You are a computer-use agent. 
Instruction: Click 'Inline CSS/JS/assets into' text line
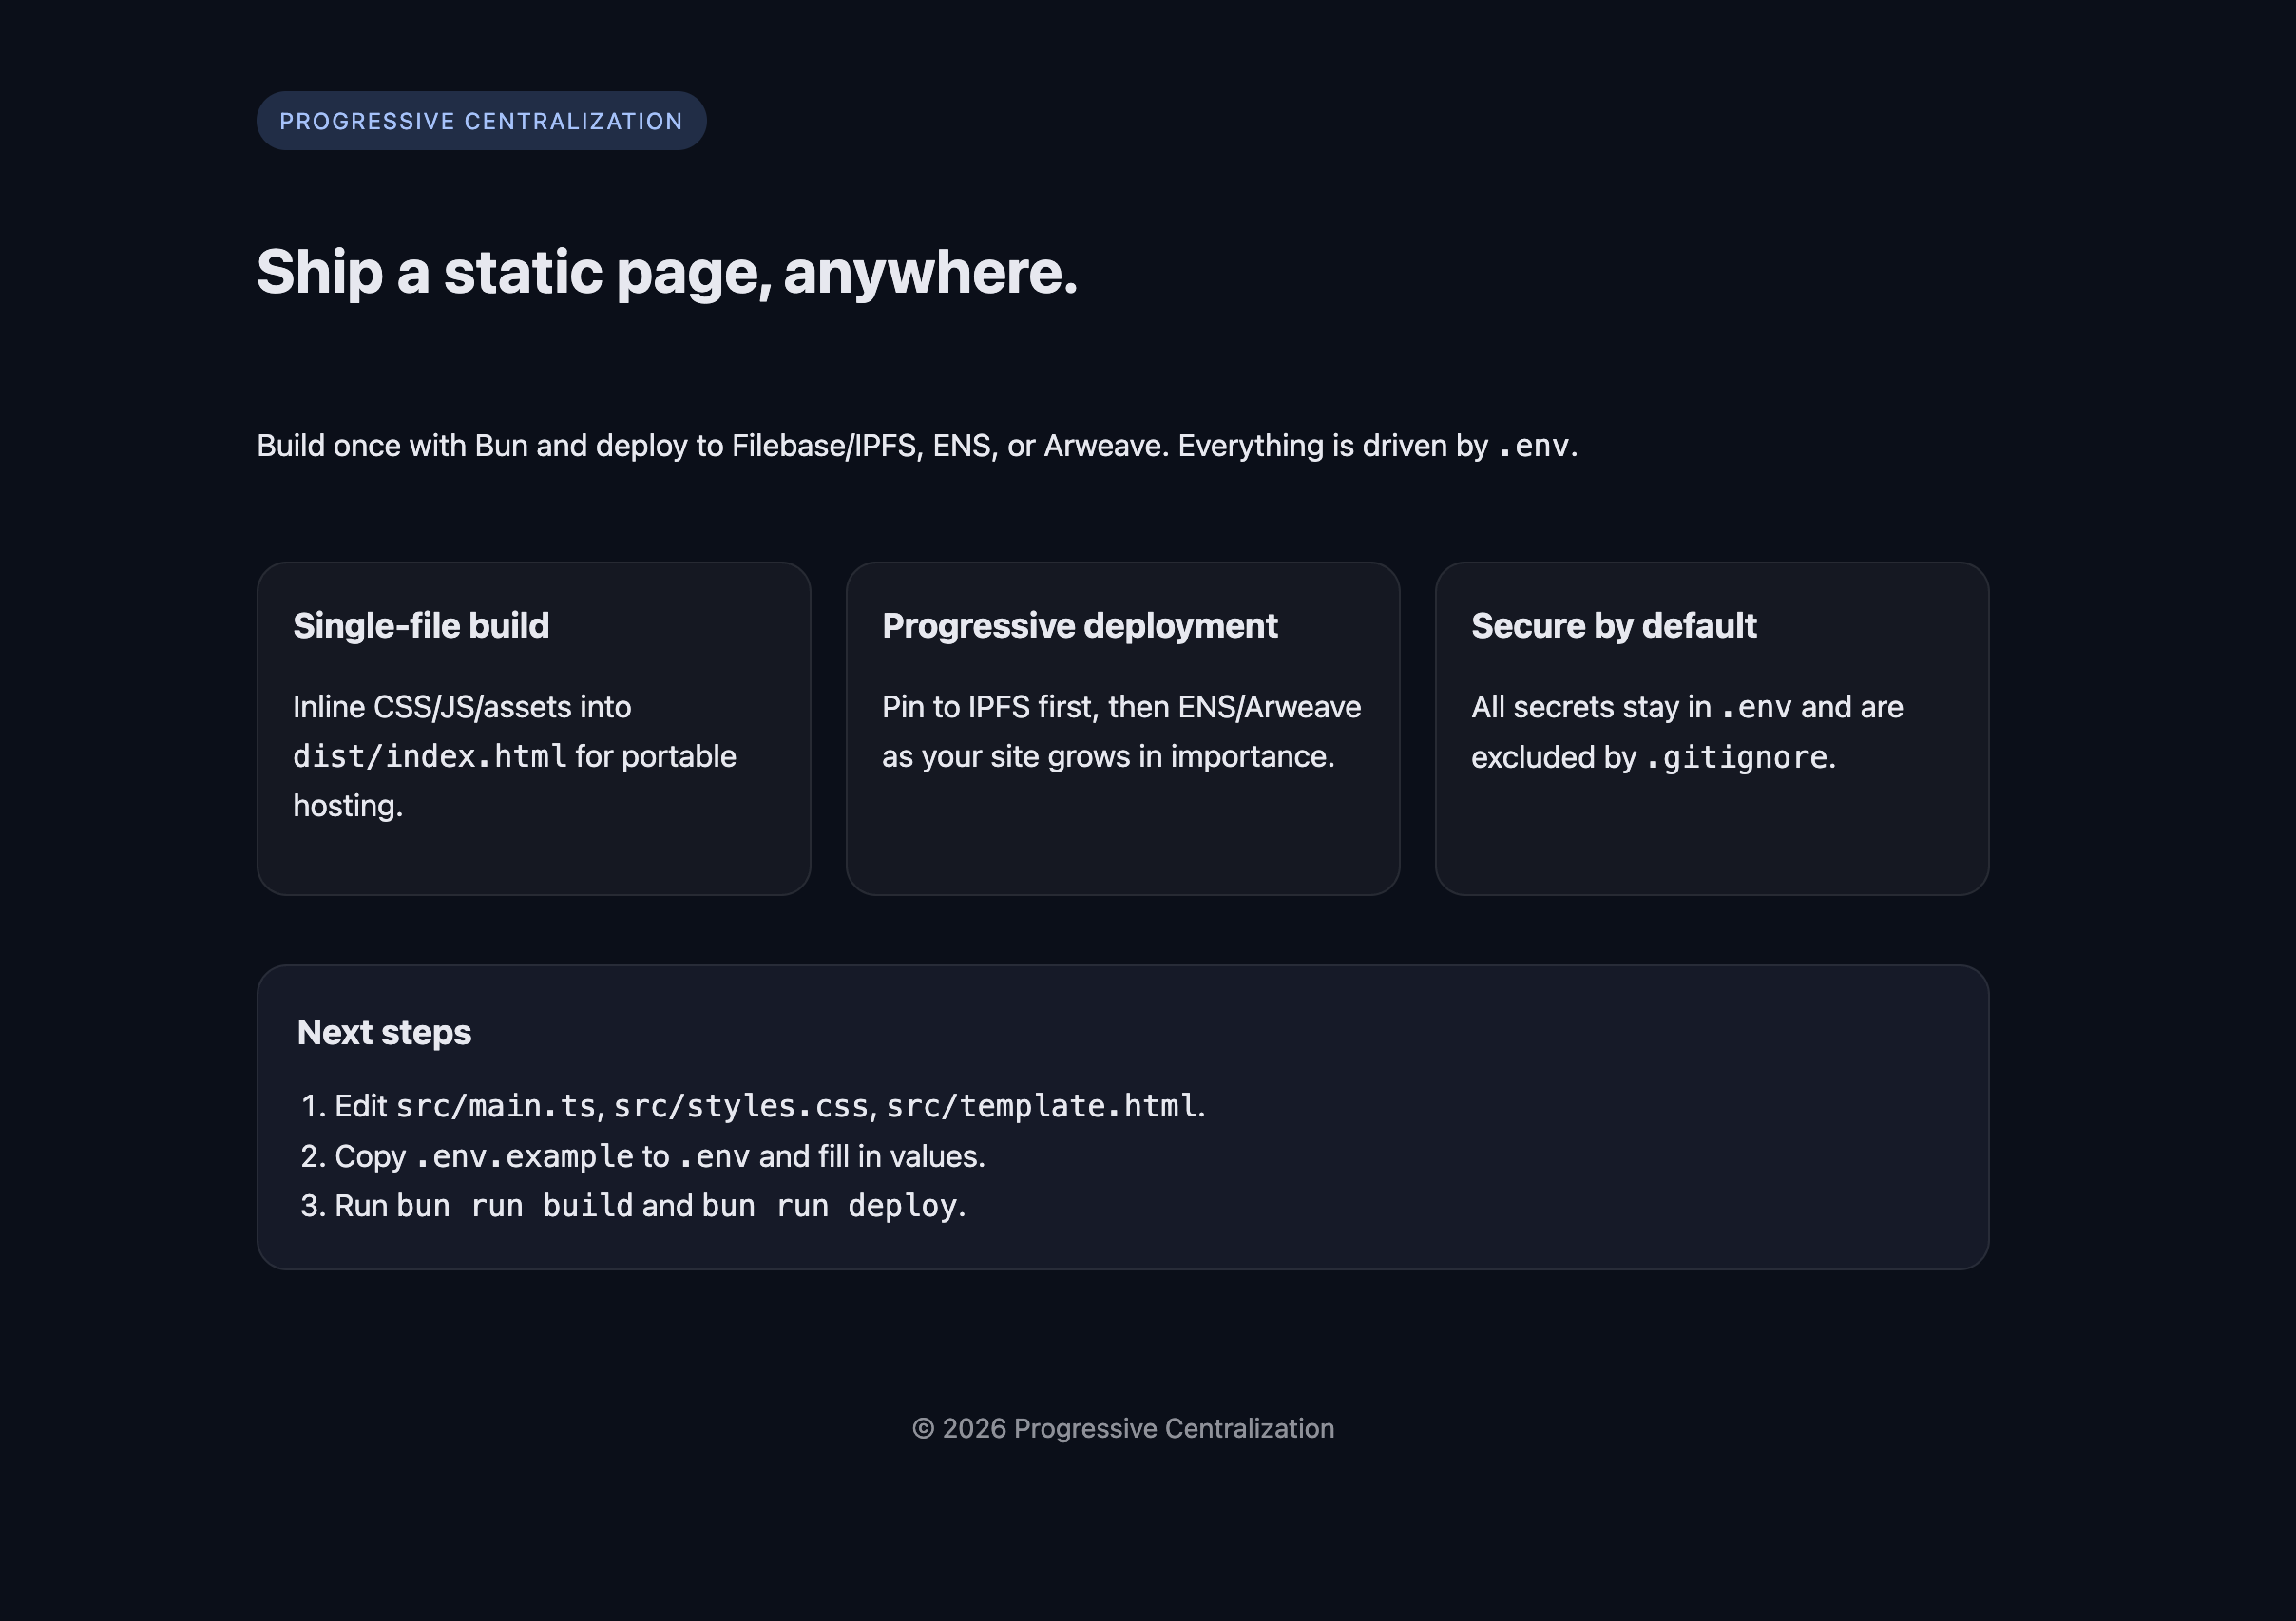462,708
